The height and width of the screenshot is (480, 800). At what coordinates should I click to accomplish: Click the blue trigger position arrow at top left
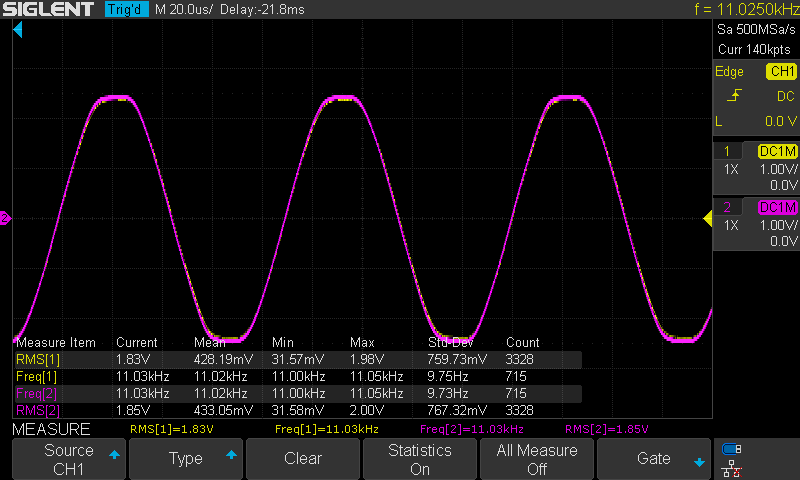(x=18, y=30)
